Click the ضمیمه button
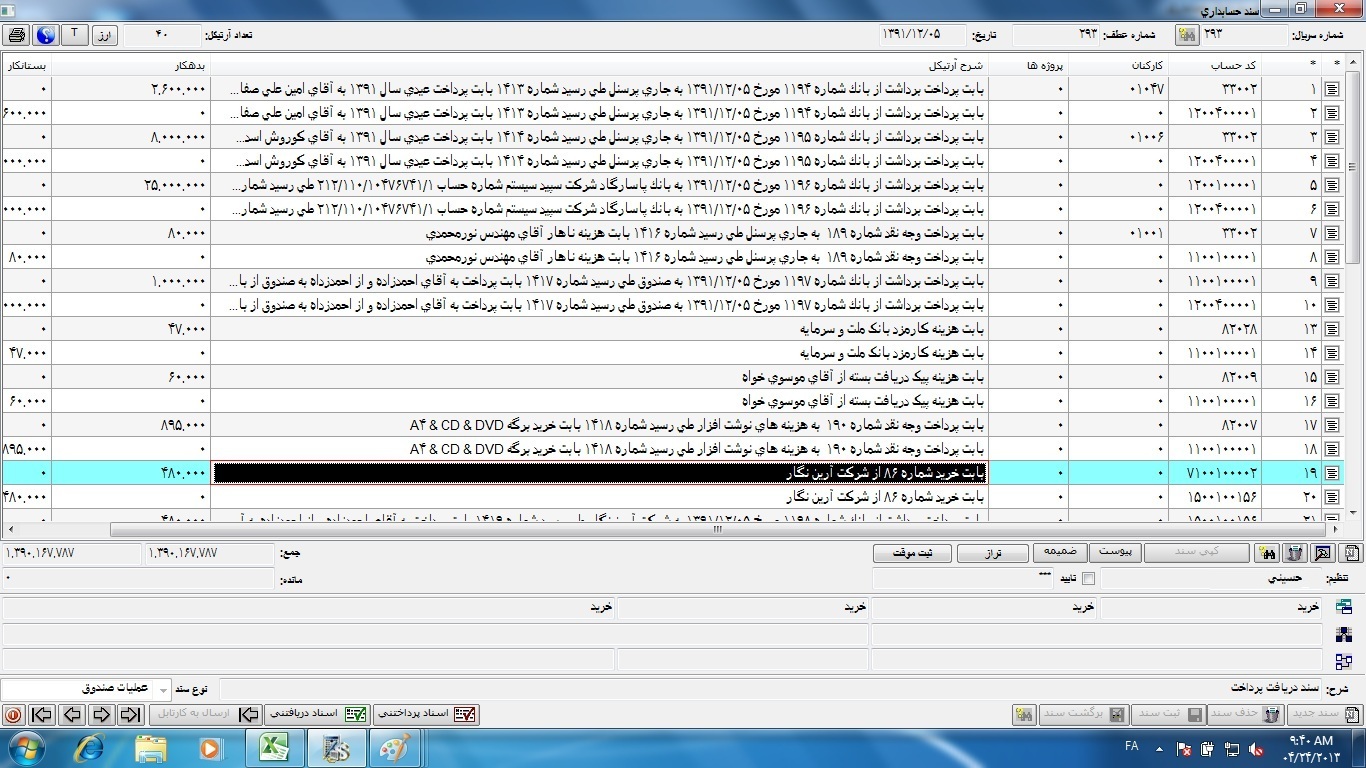The width and height of the screenshot is (1366, 768). point(1060,552)
